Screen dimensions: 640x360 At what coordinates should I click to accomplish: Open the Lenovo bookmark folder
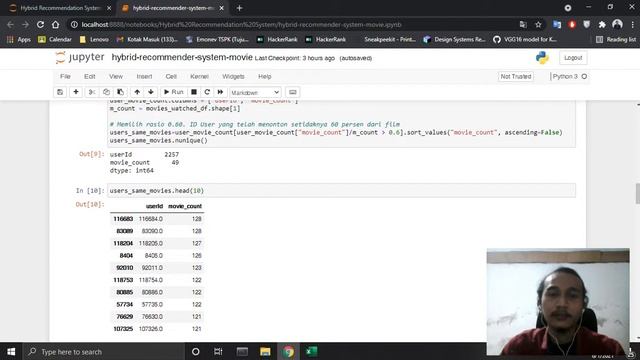94,39
